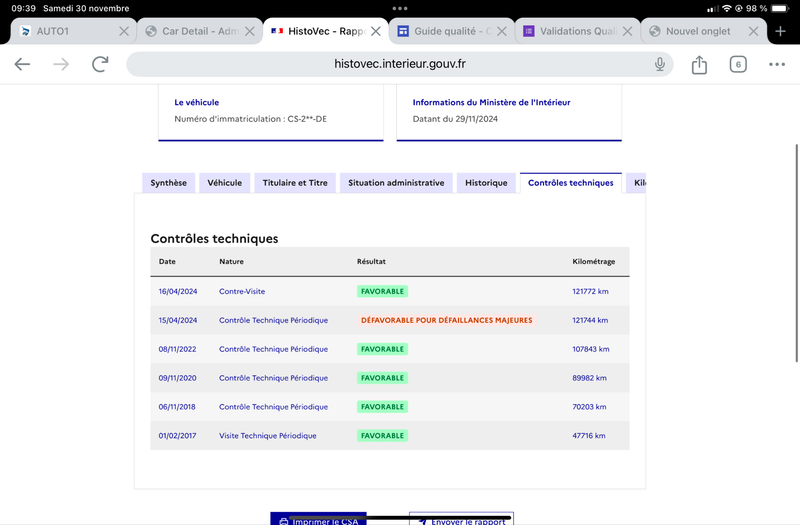Click the date 08/11/2022

(177, 349)
